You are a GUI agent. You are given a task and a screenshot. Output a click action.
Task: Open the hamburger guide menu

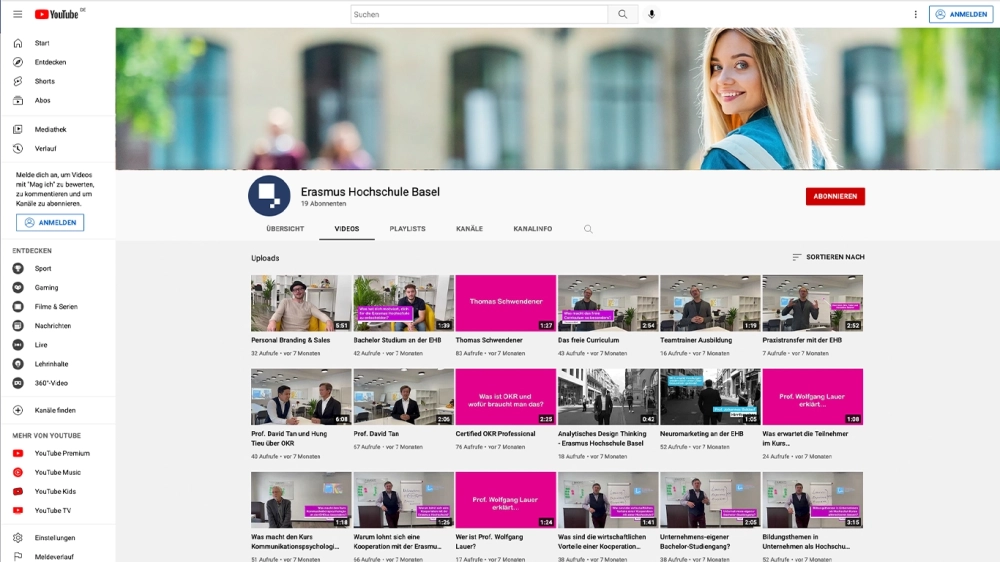pos(17,14)
